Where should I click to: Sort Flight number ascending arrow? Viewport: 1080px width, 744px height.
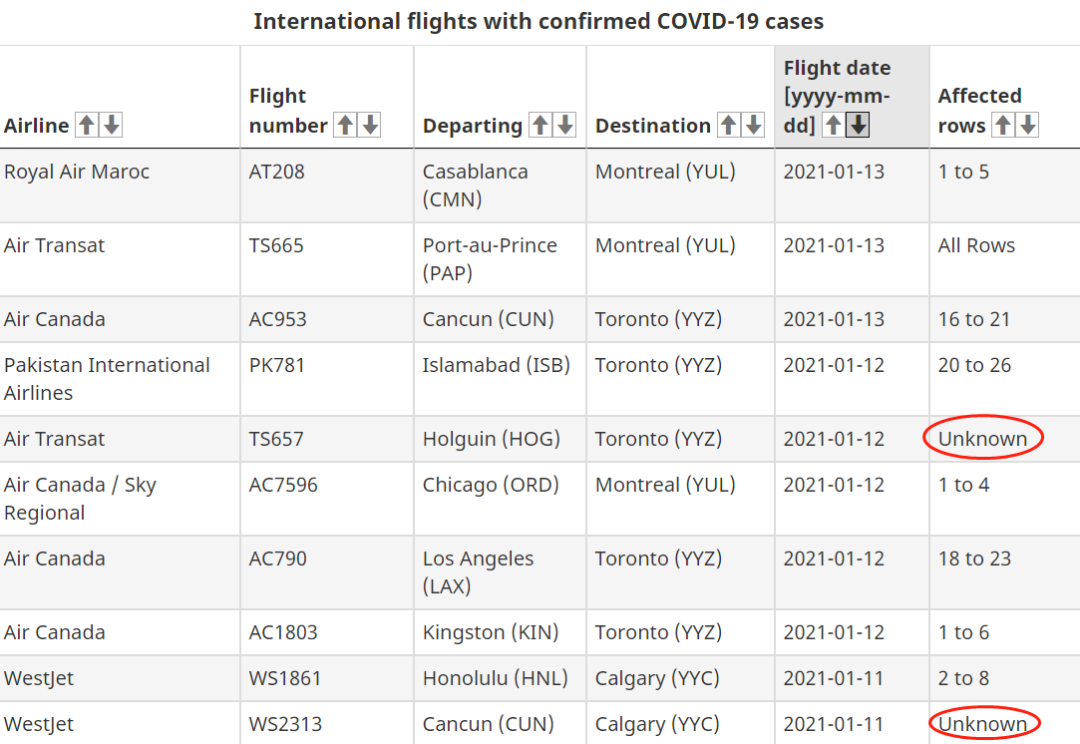(345, 125)
